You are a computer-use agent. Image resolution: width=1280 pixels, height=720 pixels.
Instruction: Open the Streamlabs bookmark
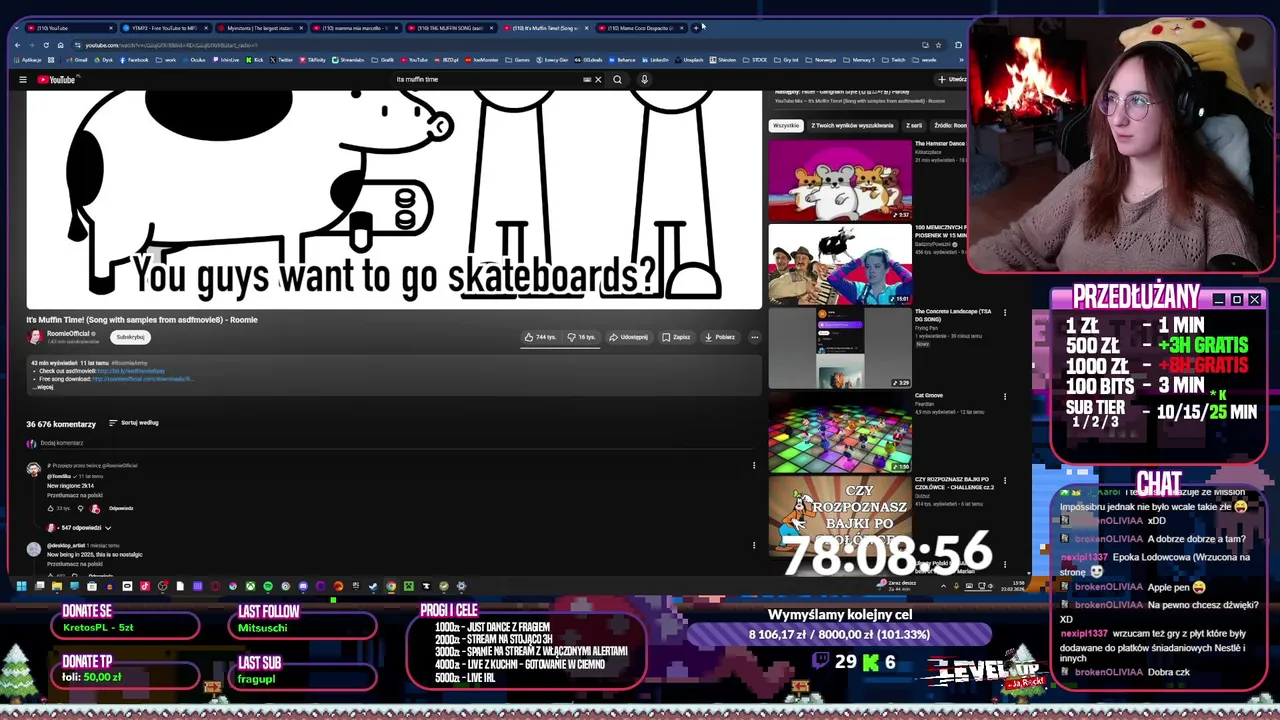(x=348, y=60)
